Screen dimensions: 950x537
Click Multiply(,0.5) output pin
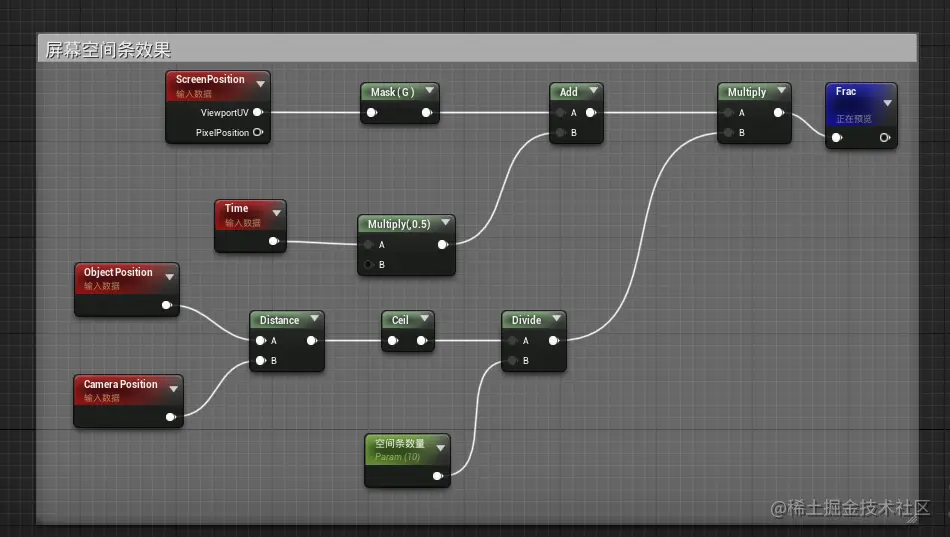click(443, 244)
